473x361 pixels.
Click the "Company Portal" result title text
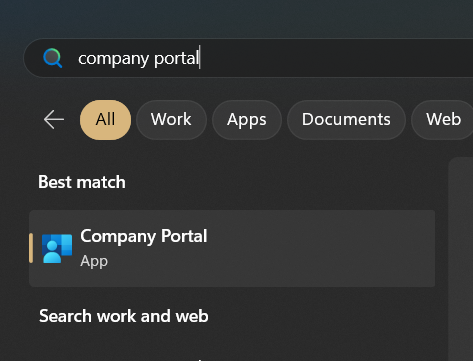144,237
